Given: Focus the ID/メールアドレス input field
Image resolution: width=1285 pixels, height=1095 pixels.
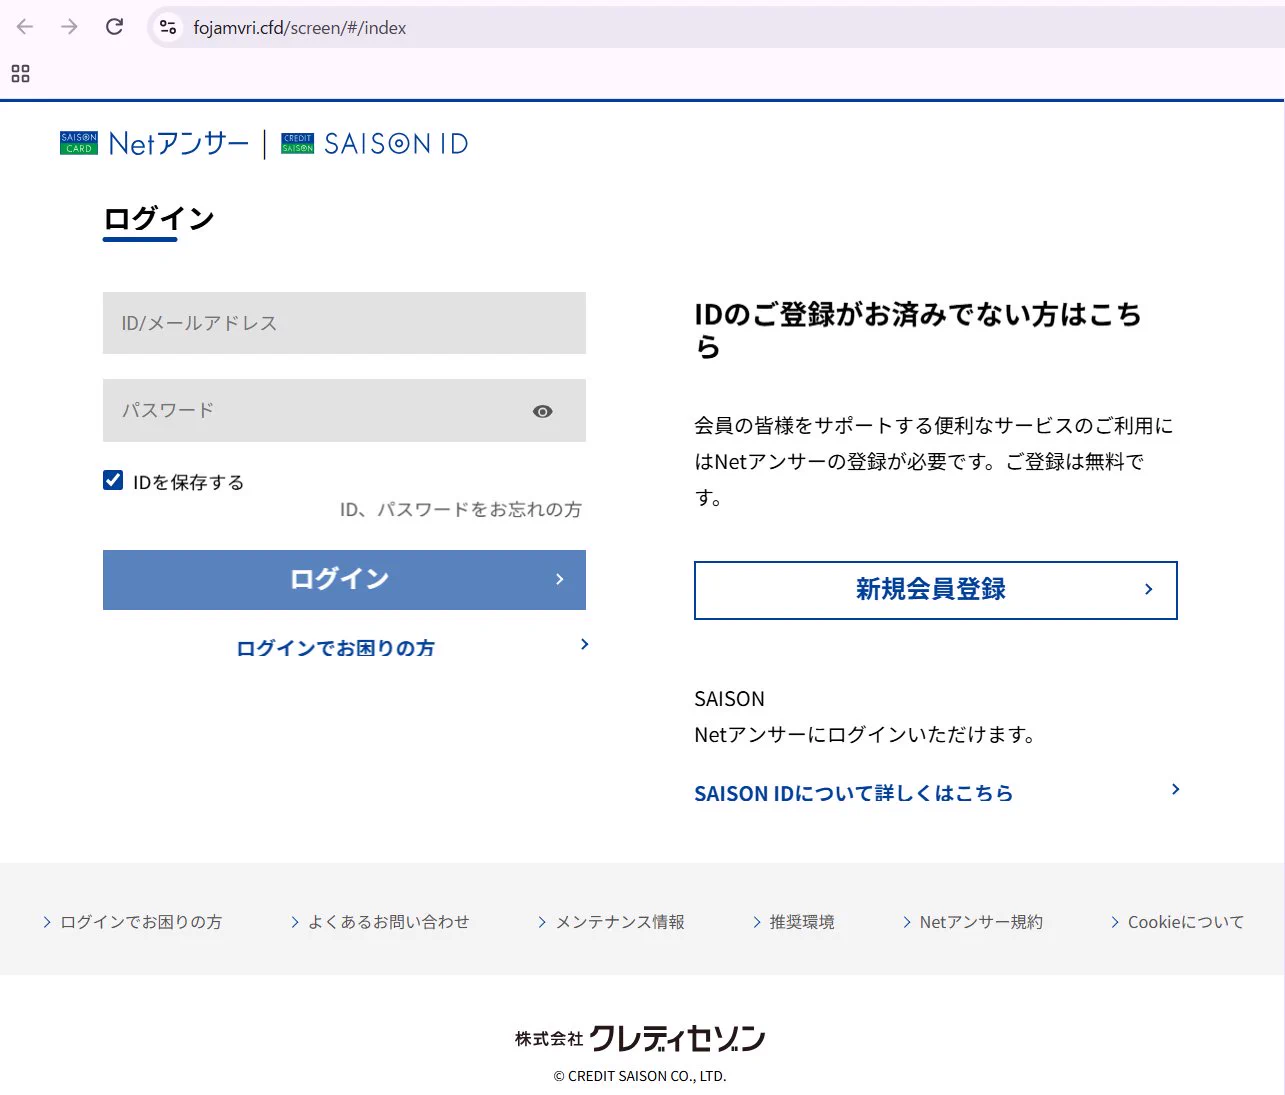Looking at the screenshot, I should click(x=344, y=323).
